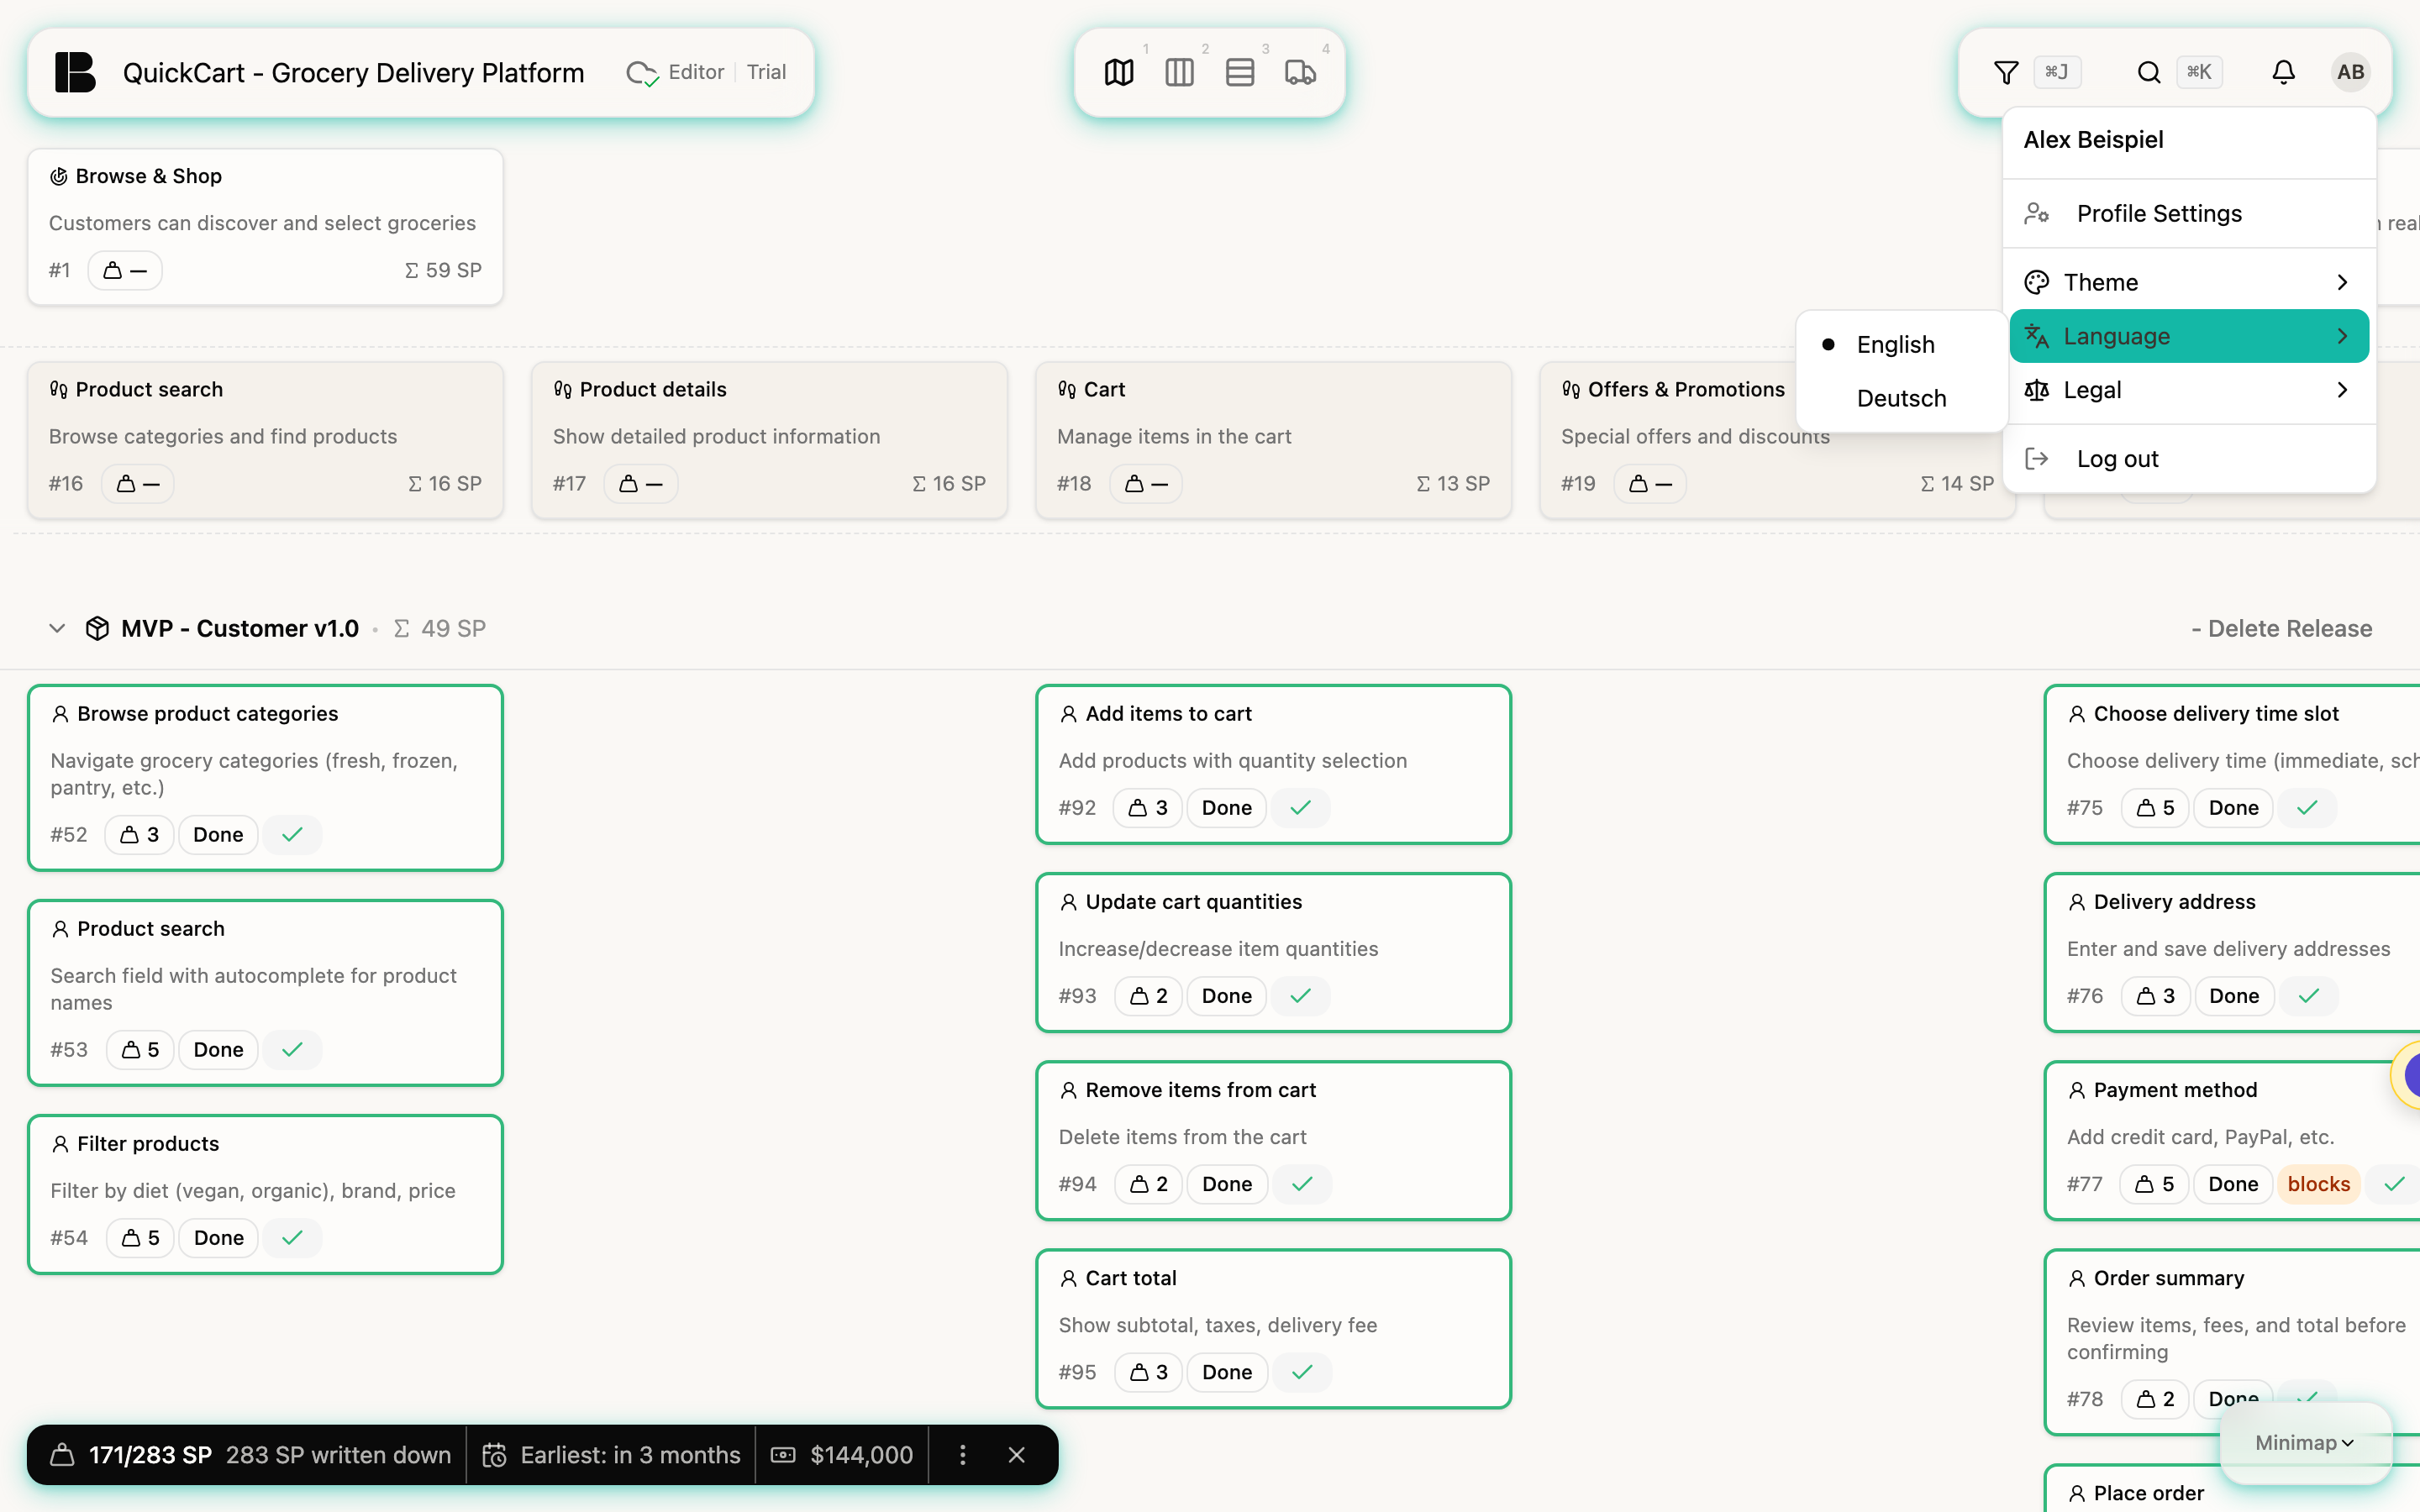Open Done status dropdown on Update cart quantities

pyautogui.click(x=1226, y=995)
